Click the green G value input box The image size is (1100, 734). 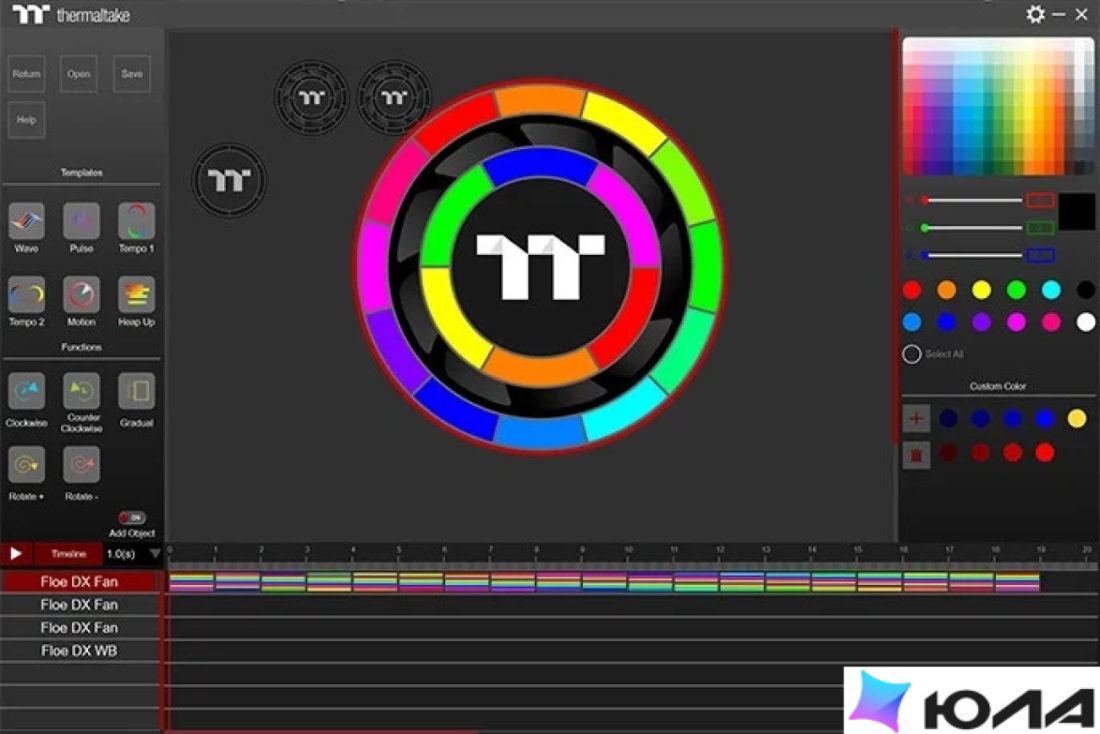pos(1040,228)
